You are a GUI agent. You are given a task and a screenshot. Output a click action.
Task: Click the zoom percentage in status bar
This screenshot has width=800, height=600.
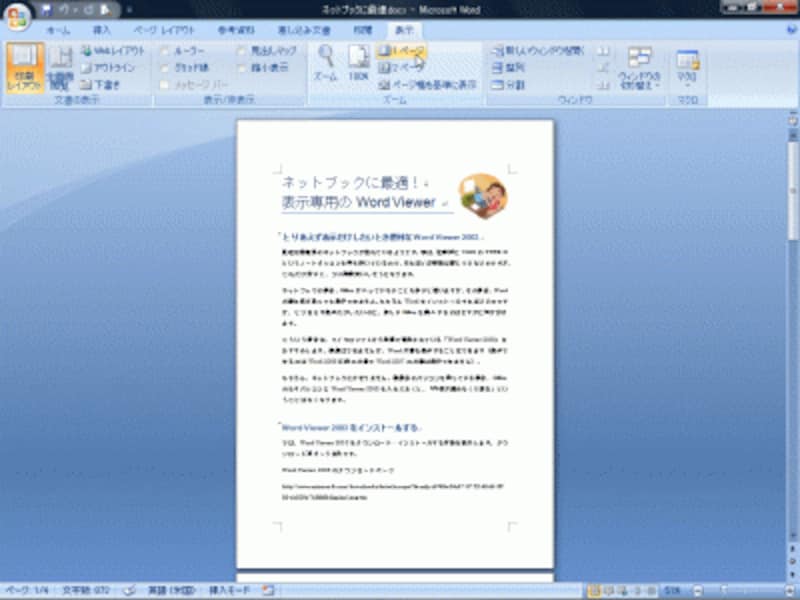[x=672, y=591]
